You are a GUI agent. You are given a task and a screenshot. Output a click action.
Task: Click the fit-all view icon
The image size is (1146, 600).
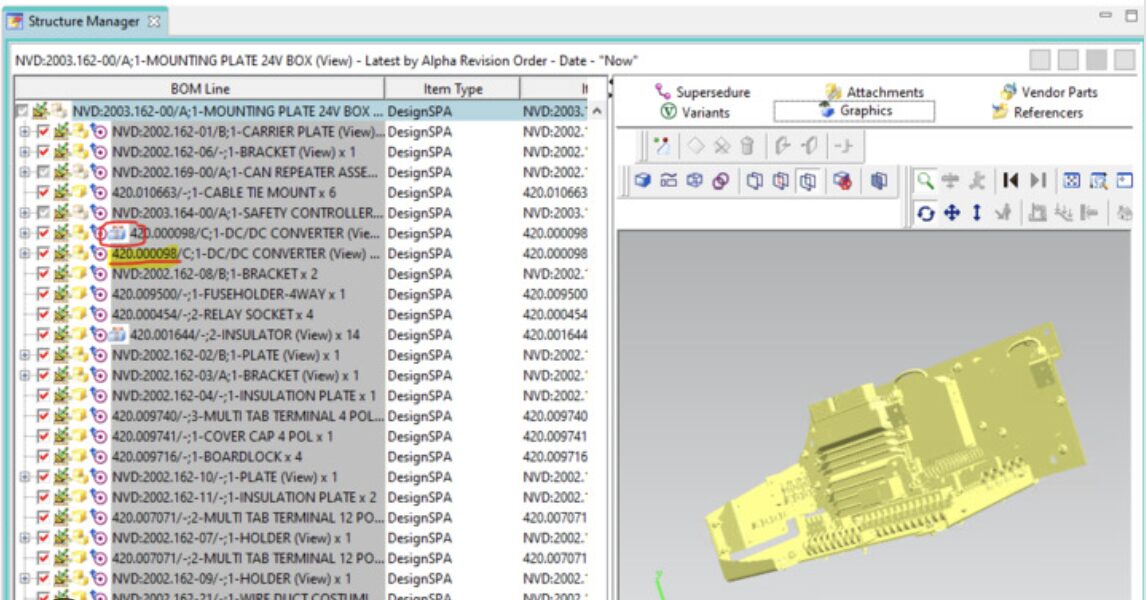[1071, 181]
